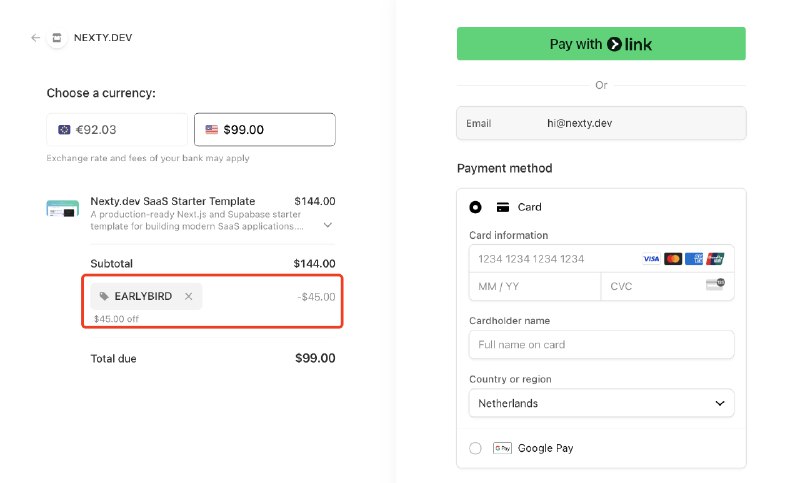
Task: Remove the EARLYBIRD promo code
Action: pos(188,296)
